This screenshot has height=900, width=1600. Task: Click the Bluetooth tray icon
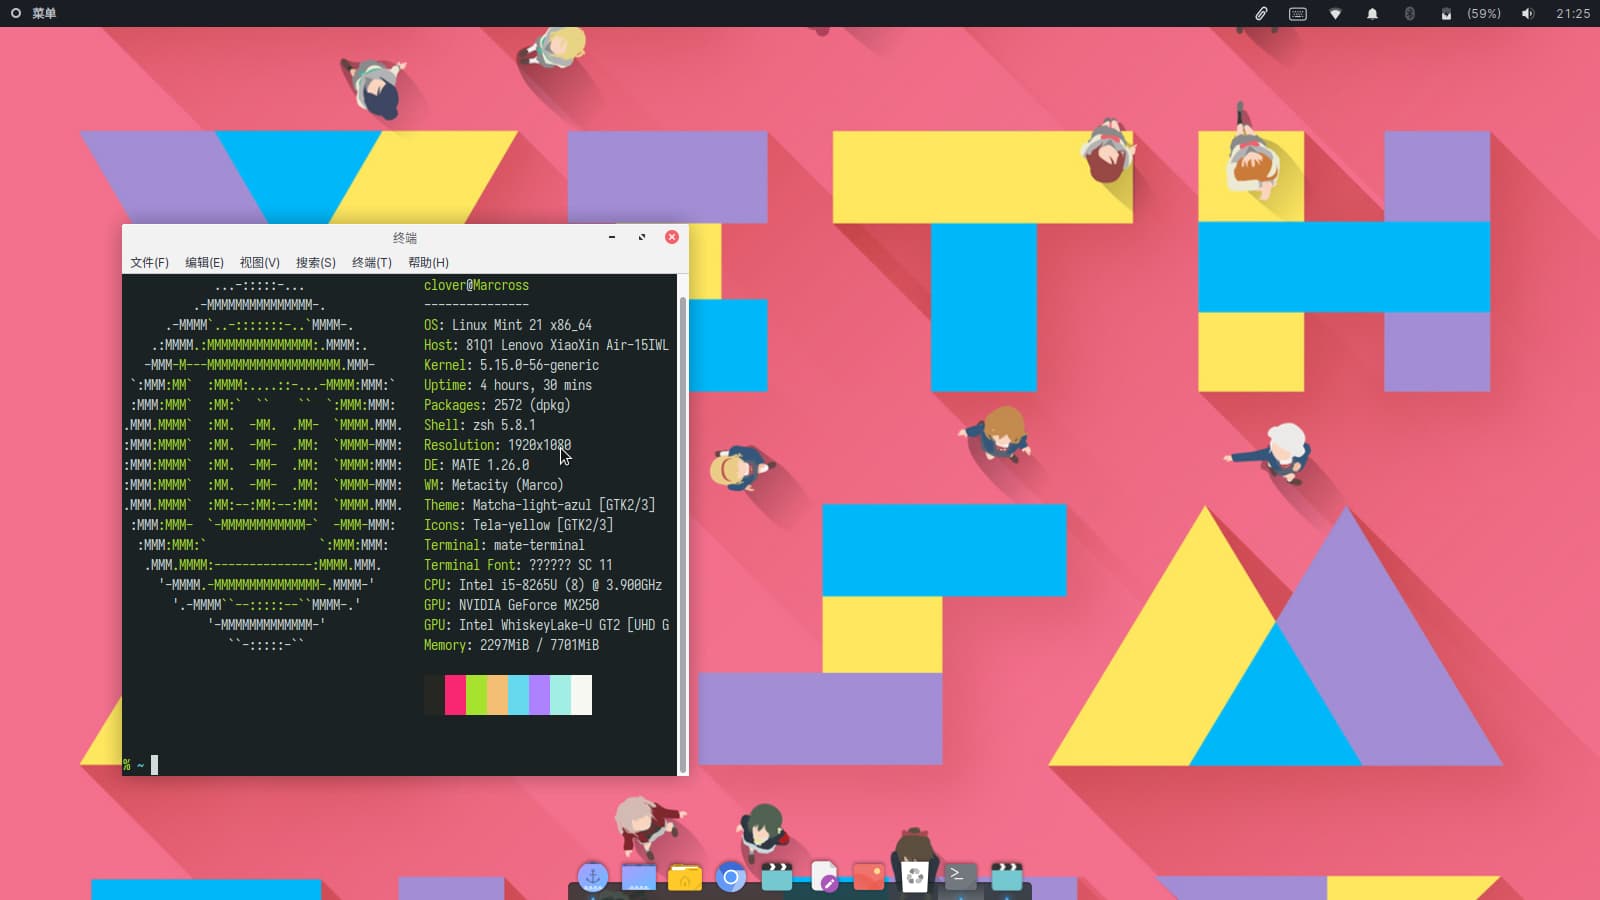[1409, 13]
